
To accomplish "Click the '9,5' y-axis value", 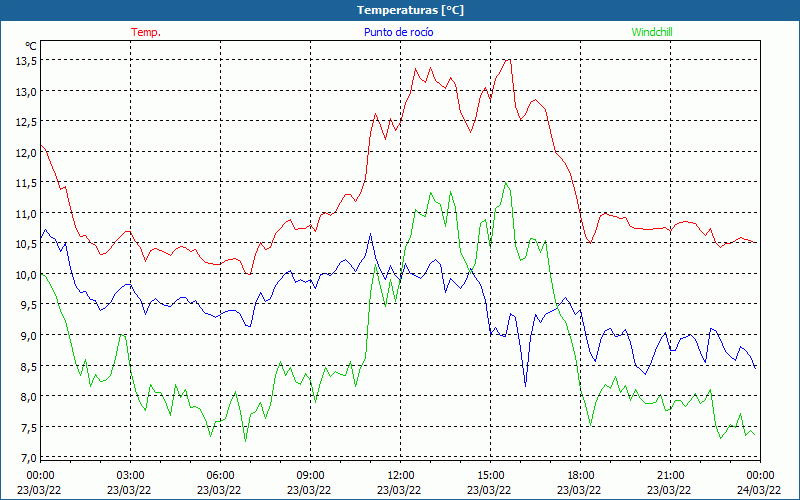I will click(29, 305).
